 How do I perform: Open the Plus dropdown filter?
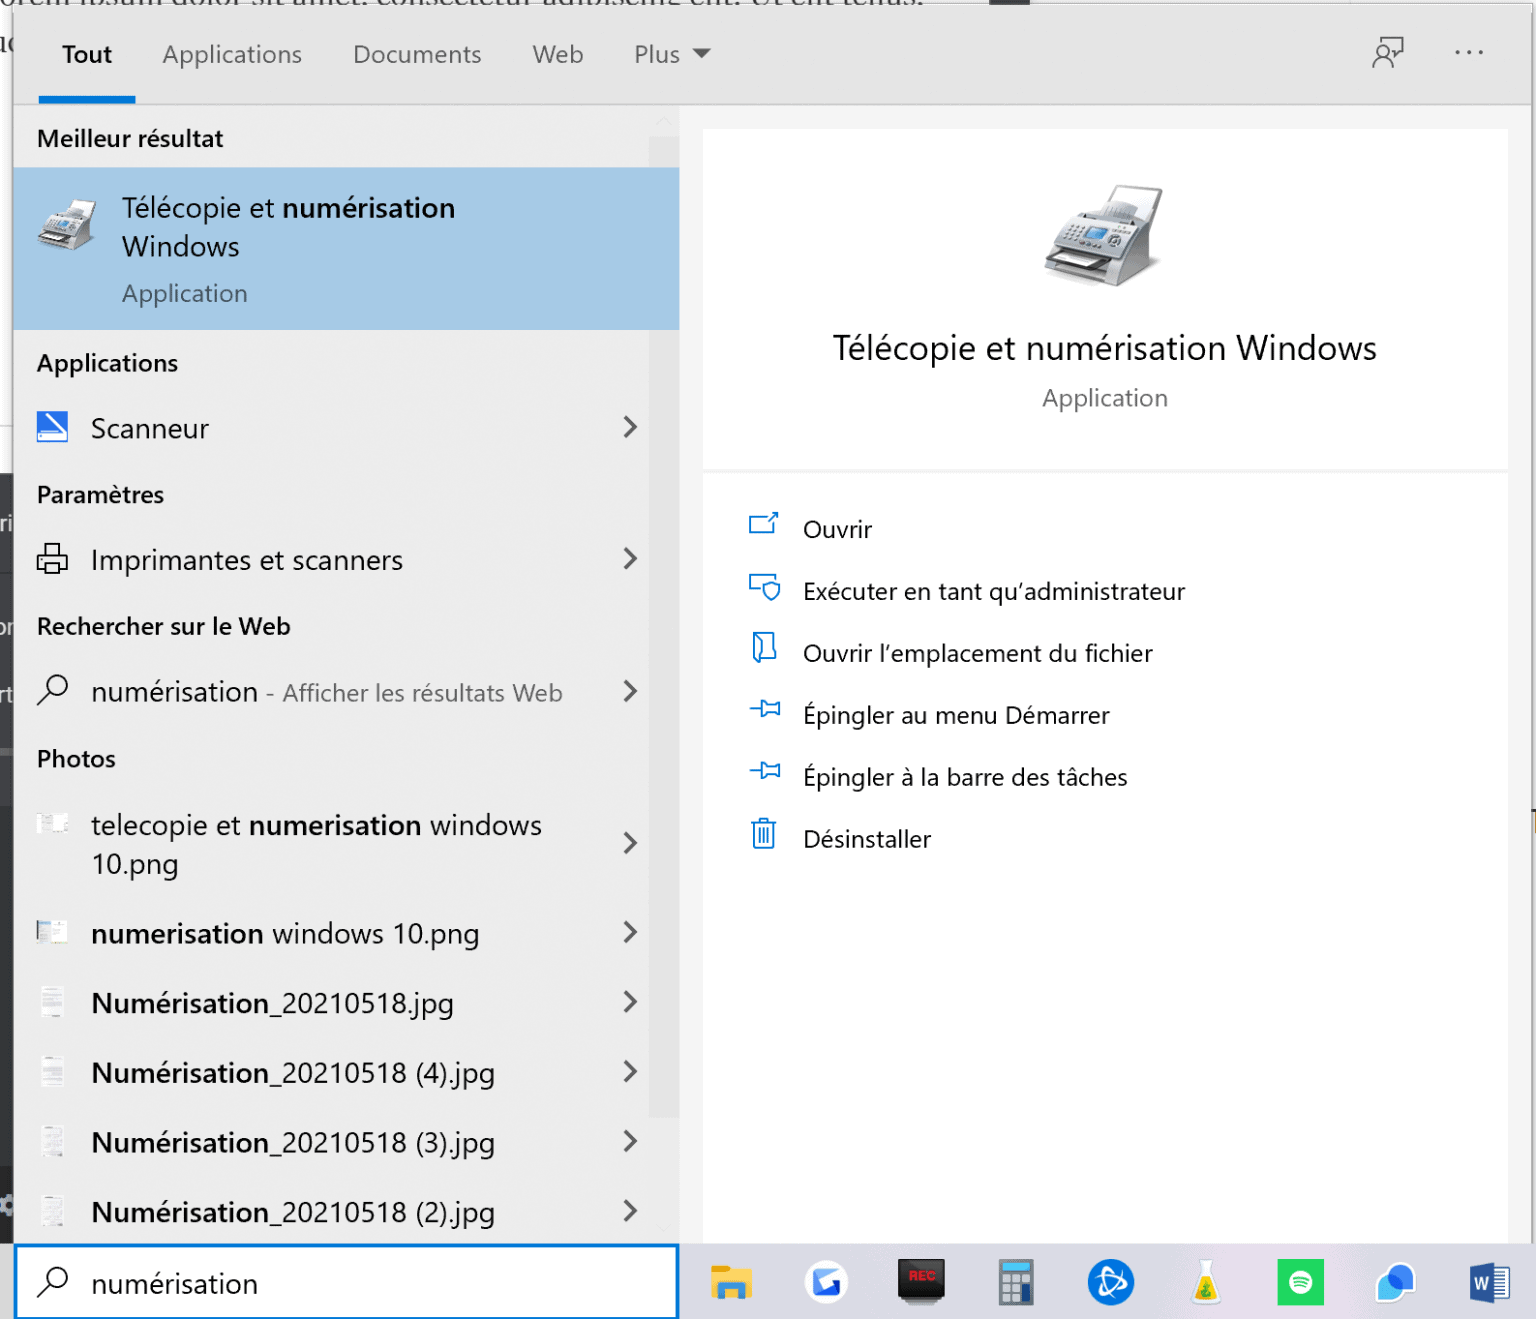[x=671, y=54]
